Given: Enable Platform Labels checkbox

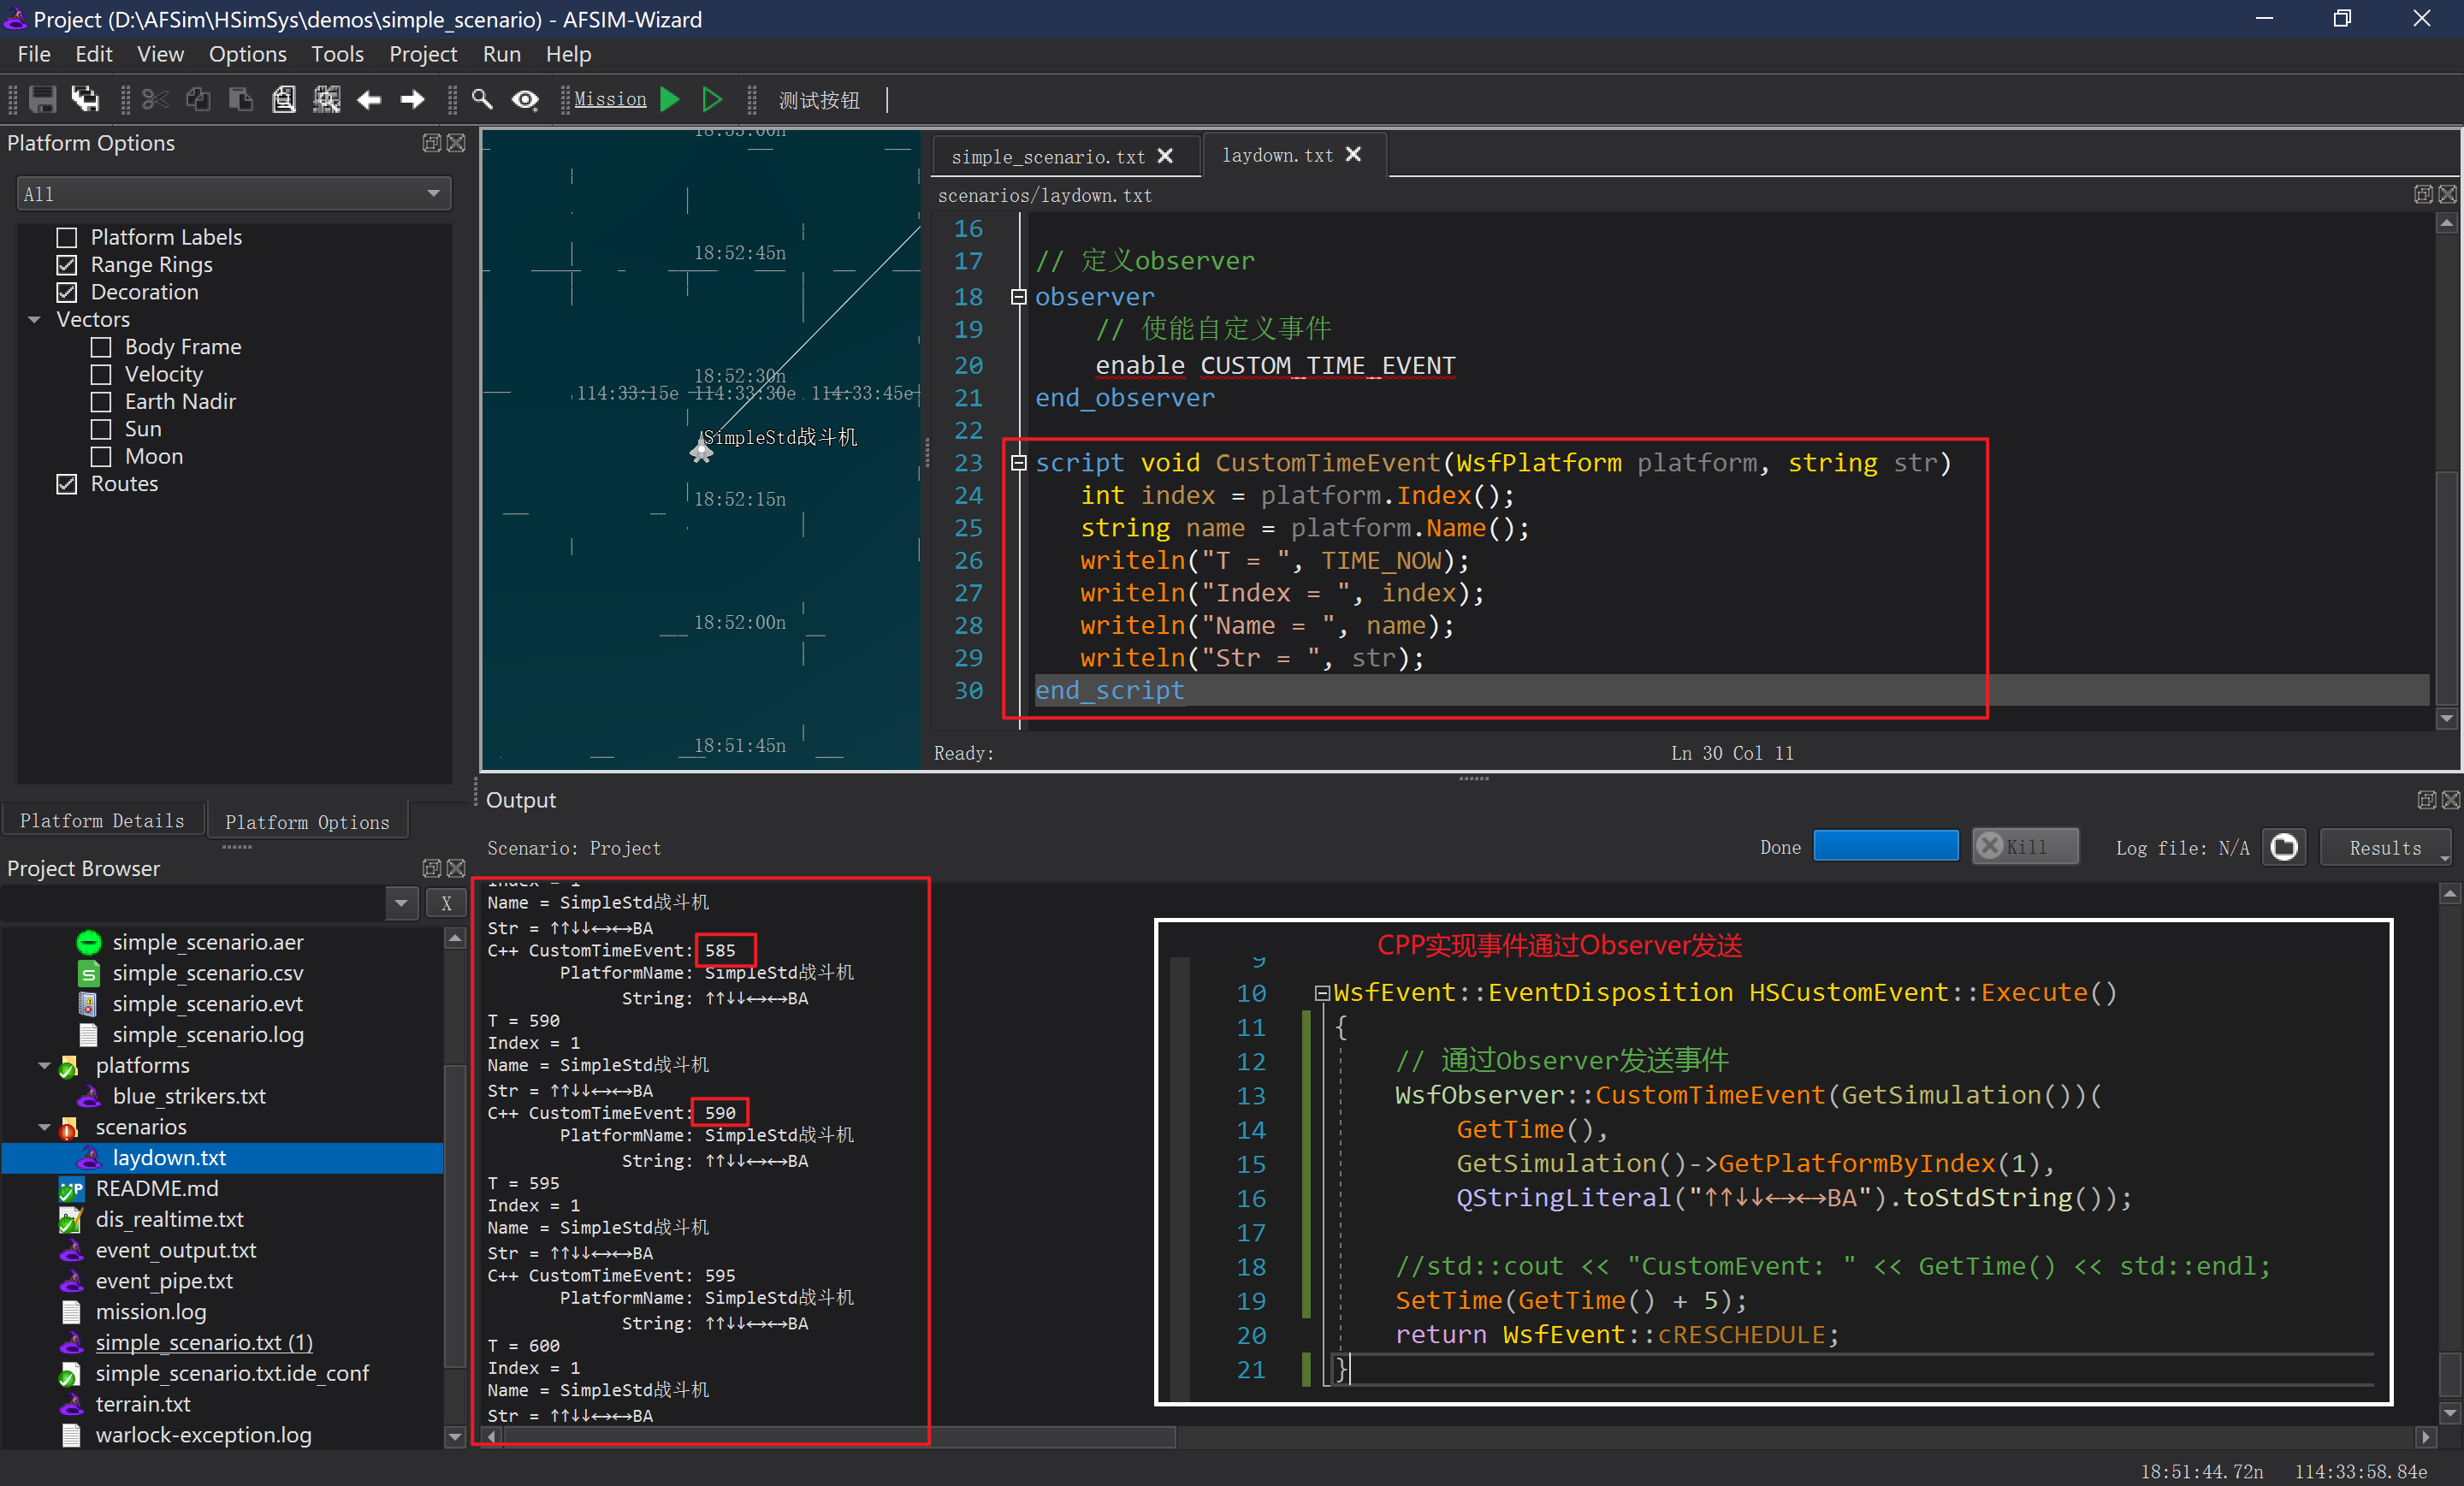Looking at the screenshot, I should point(67,237).
